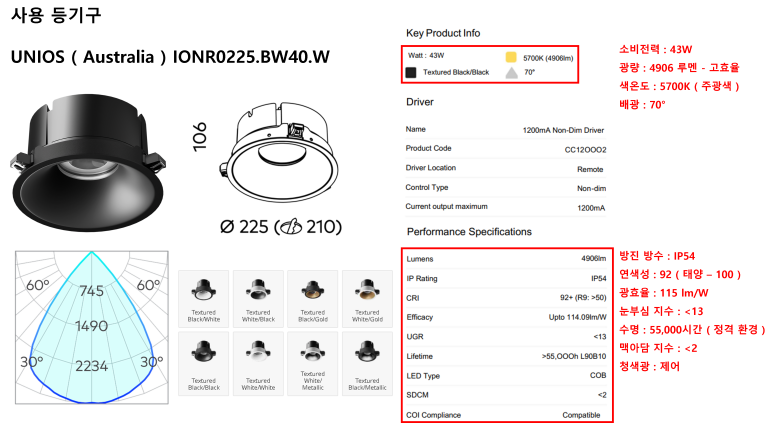Click the IP Rating value 'IP54'

click(x=599, y=279)
